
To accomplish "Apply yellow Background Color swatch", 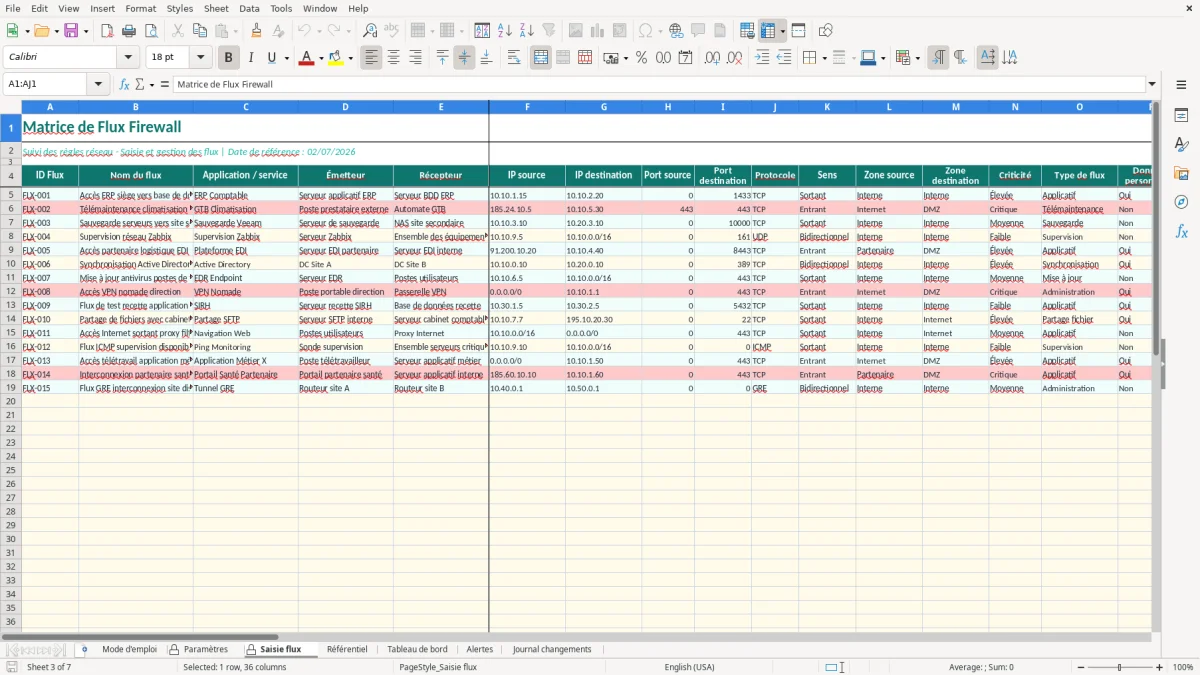I will pos(336,58).
